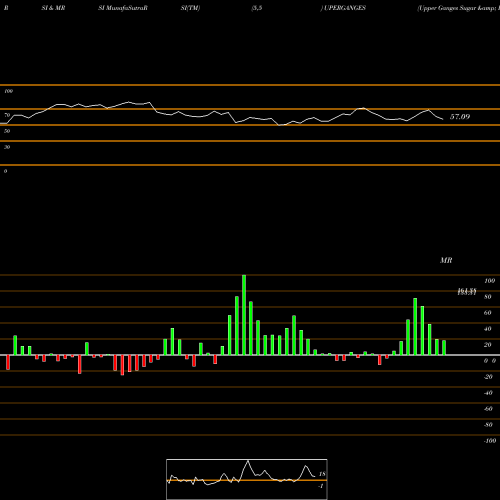
Task: Click the -20 label on MR axis
Action: pos(488,377)
